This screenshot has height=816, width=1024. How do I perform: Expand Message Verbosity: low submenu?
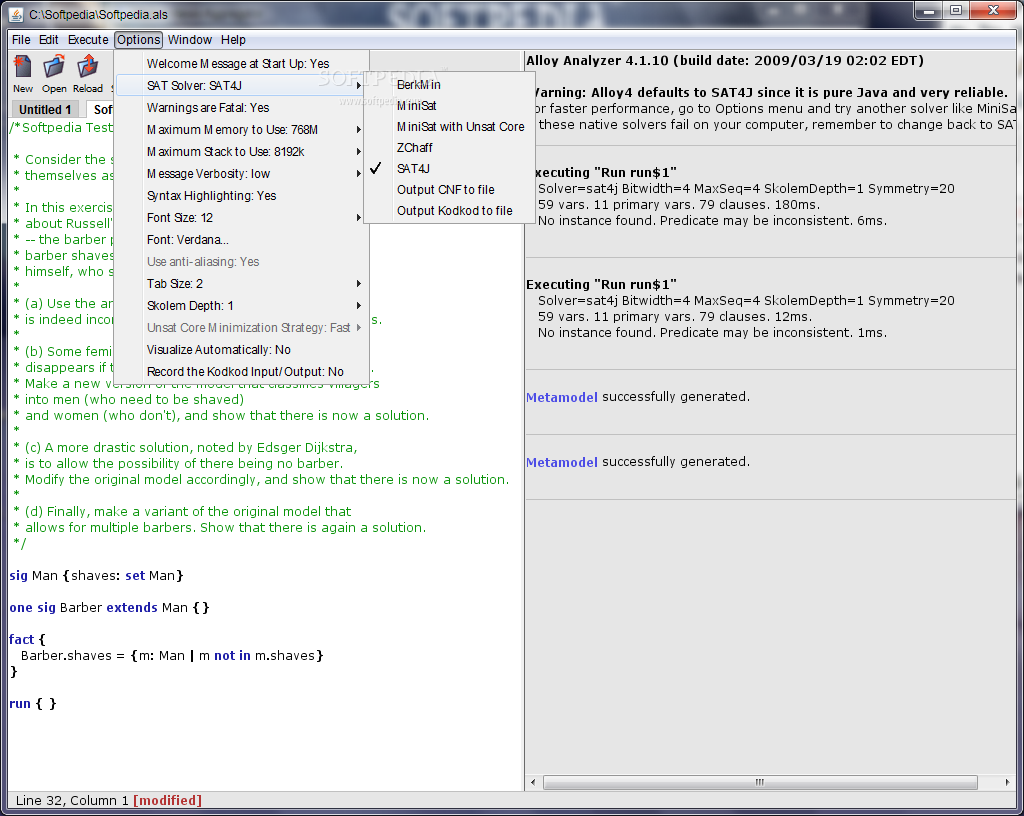tap(242, 174)
